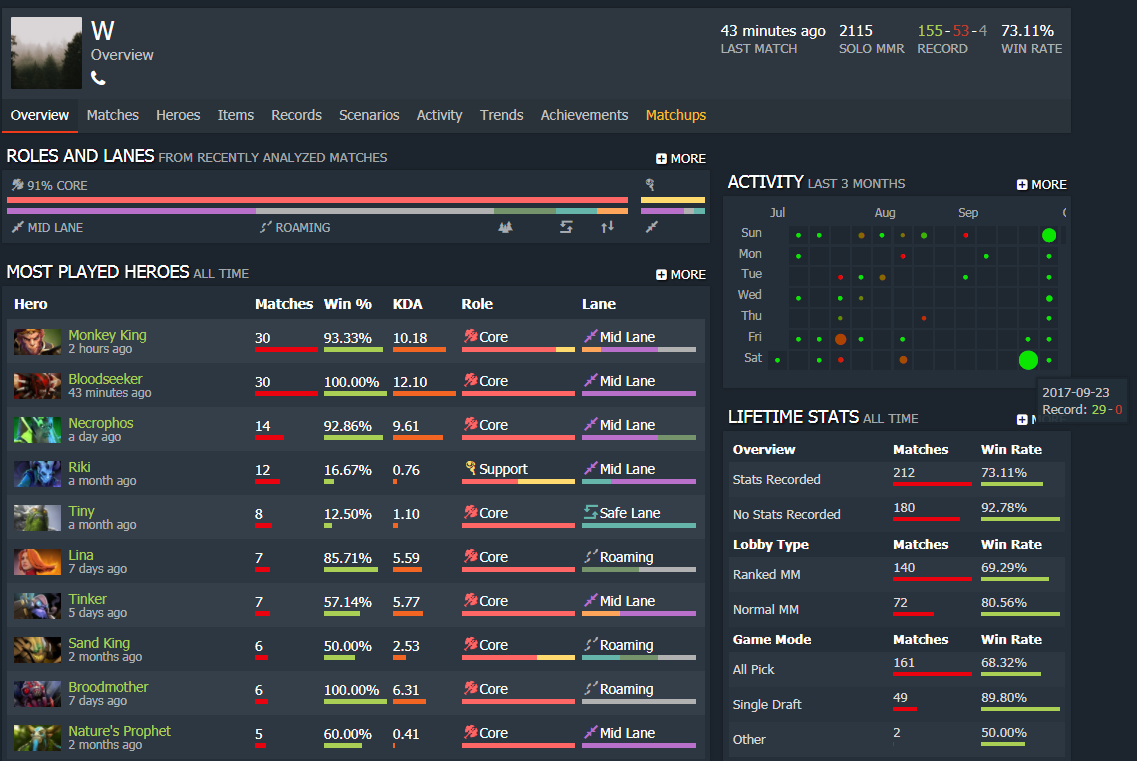Click the Ranked MM 69.29% win rate
This screenshot has height=761, width=1137.
[x=1004, y=567]
